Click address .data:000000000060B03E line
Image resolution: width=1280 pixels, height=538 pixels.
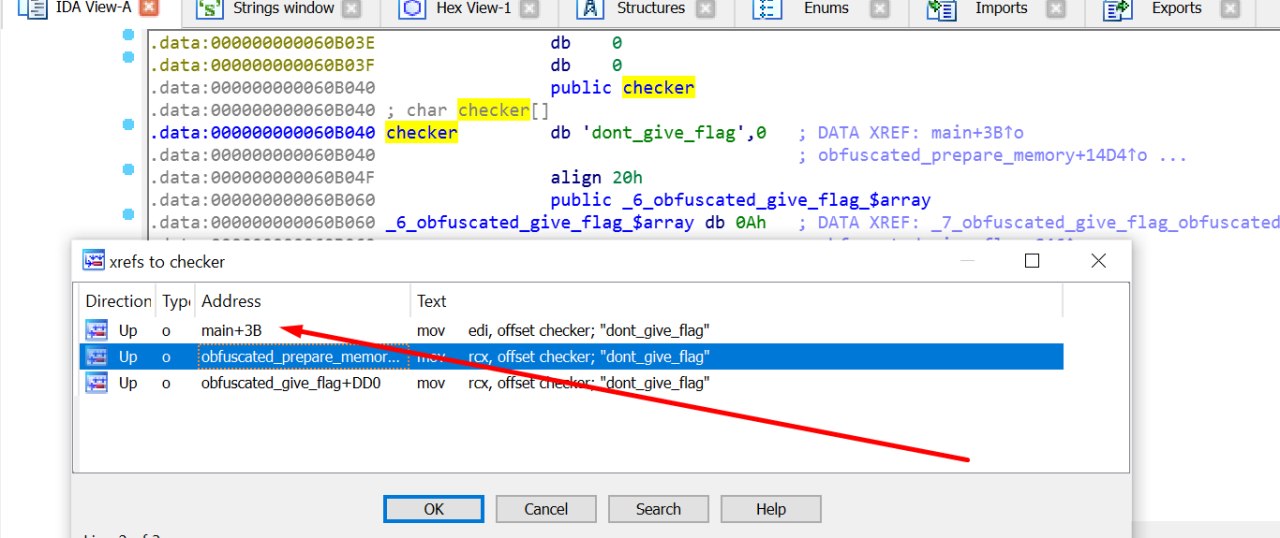tap(262, 43)
